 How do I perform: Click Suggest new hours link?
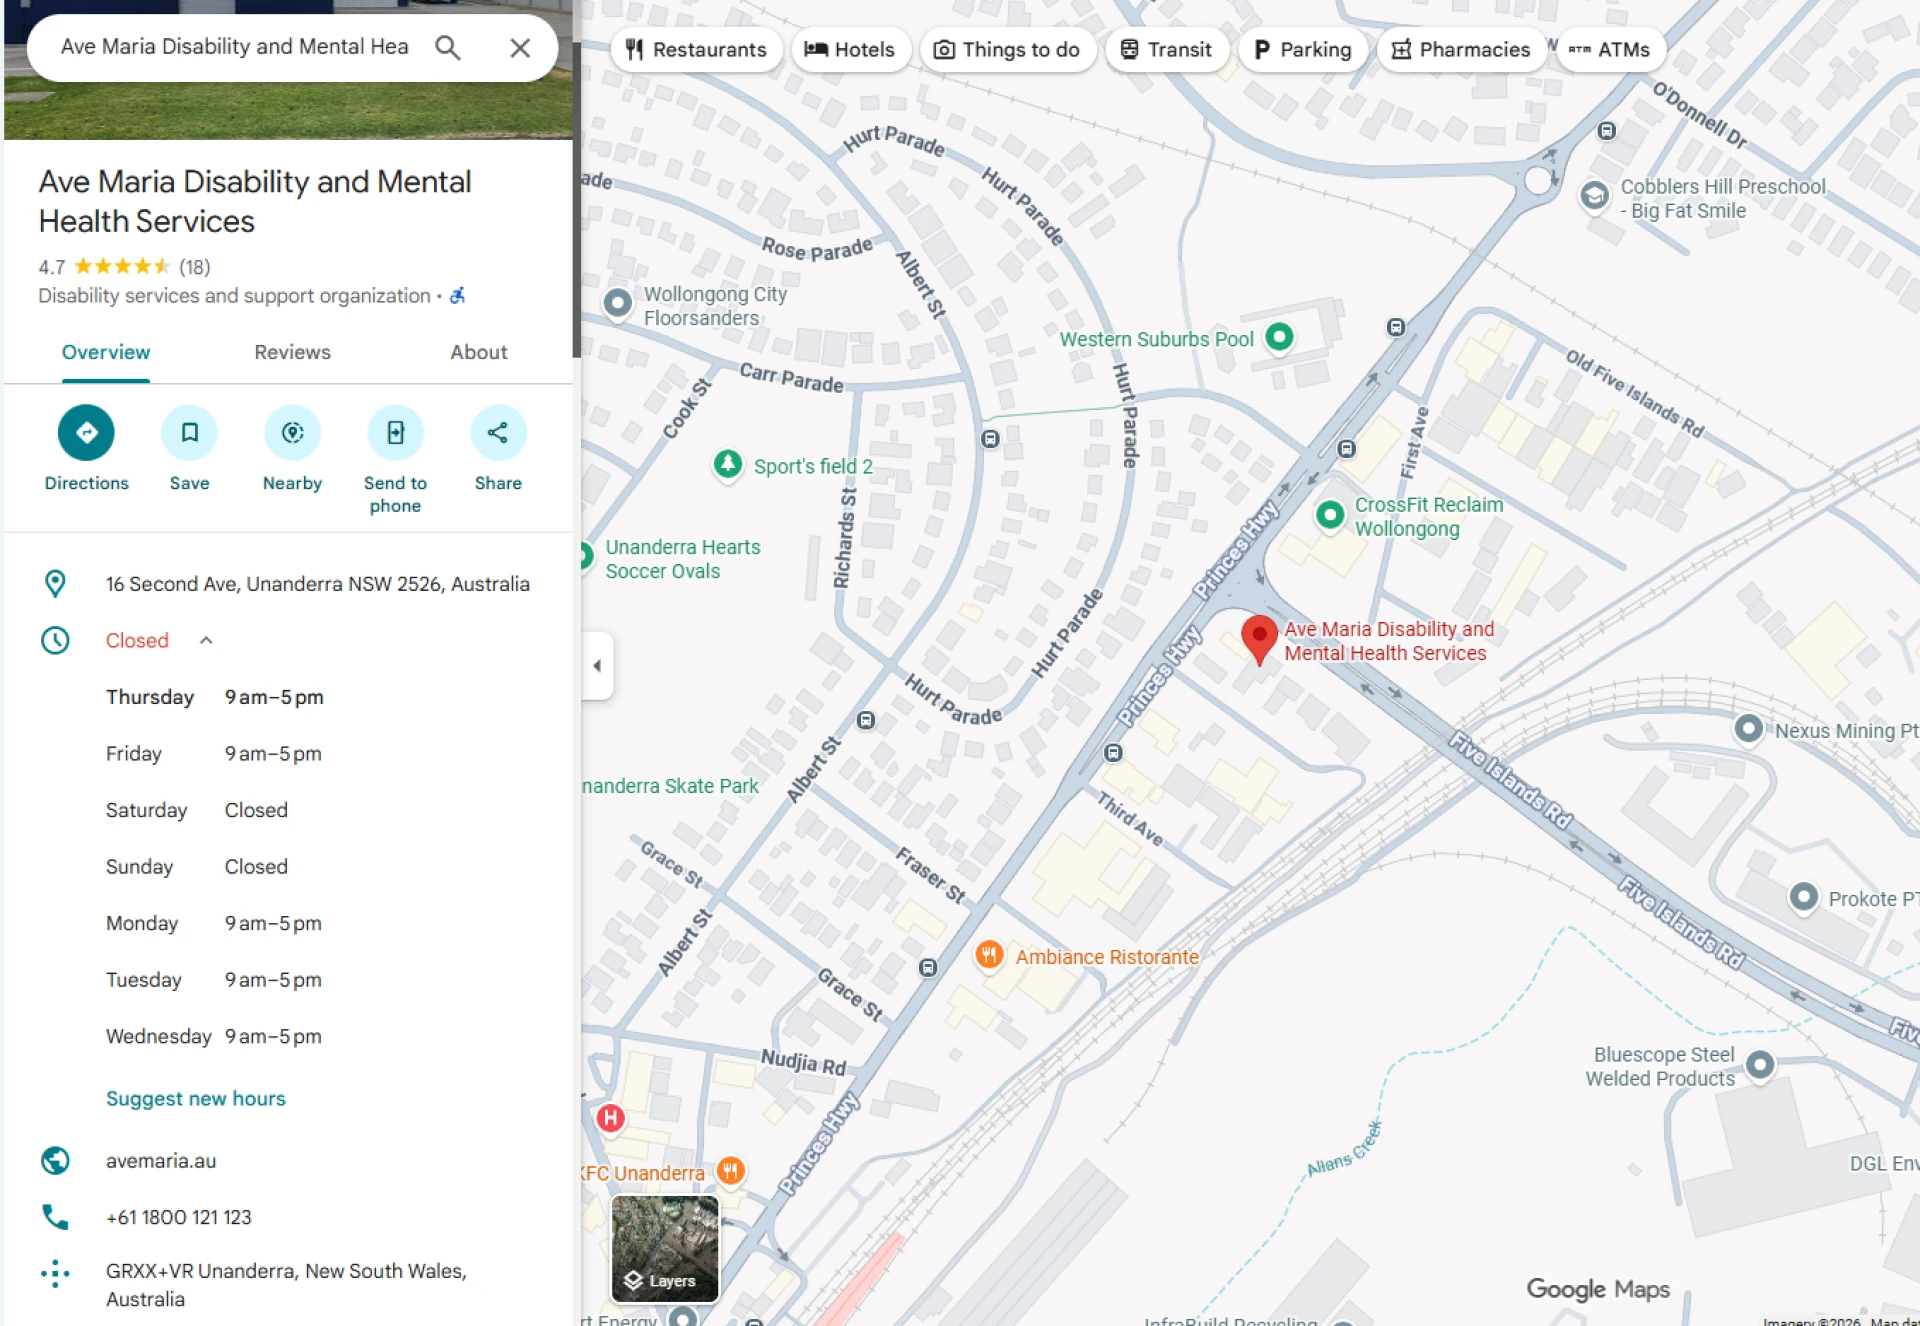point(196,1098)
